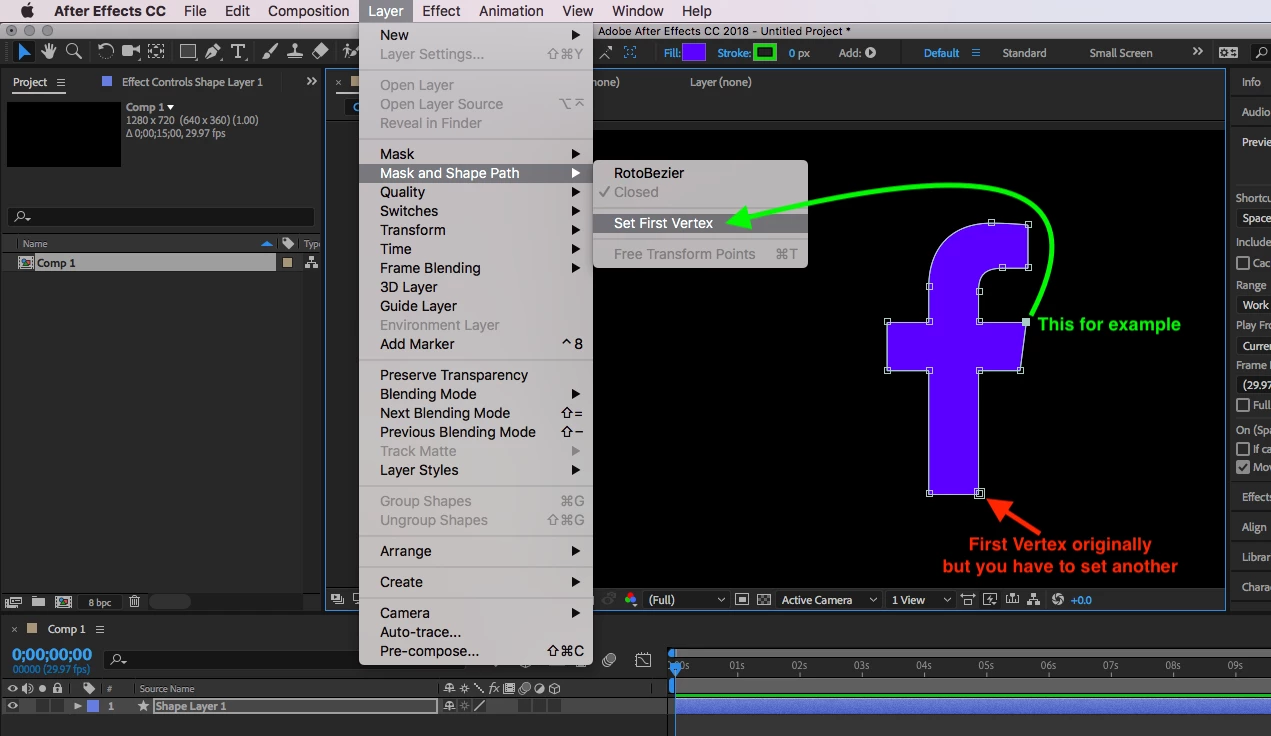Select the Clone Stamp tool
Screen dimensions: 1271x736
click(295, 51)
